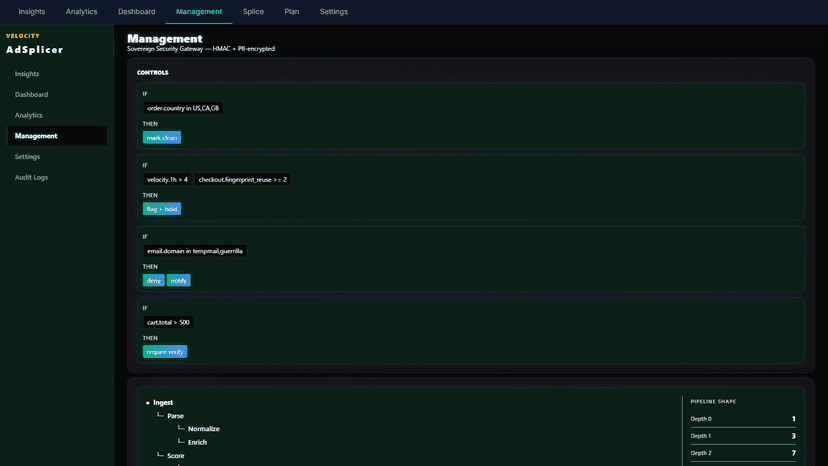Select the Parse tree node
Image resolution: width=828 pixels, height=466 pixels.
coord(175,416)
